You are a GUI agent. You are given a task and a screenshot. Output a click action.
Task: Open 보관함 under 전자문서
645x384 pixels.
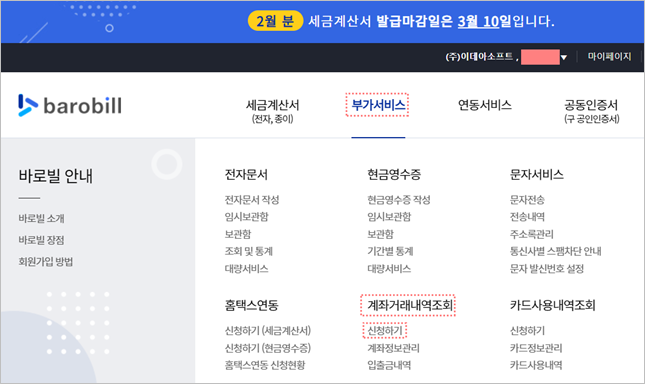238,234
